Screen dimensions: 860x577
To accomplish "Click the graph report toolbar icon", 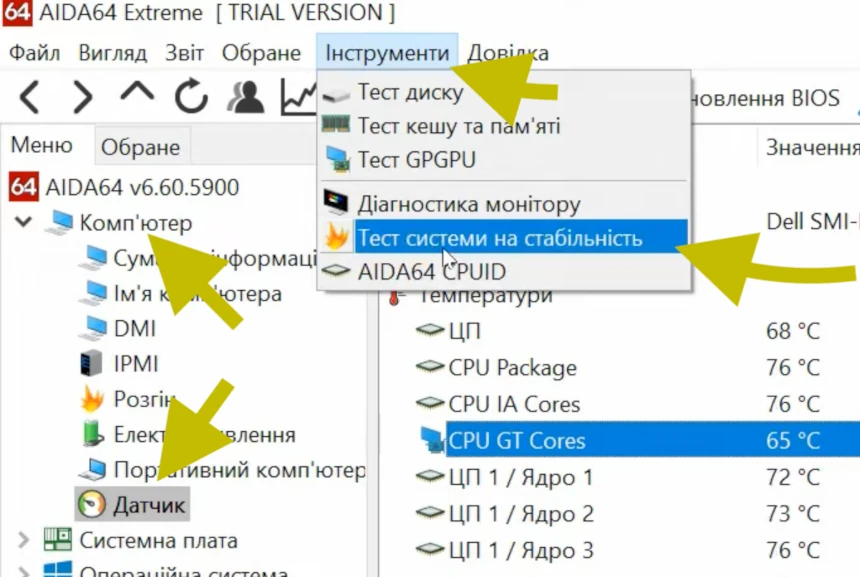I will (x=298, y=97).
